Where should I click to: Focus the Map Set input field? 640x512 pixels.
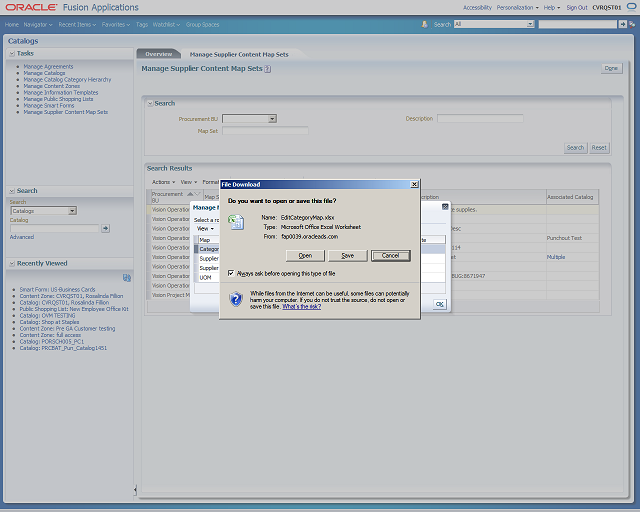[x=265, y=131]
